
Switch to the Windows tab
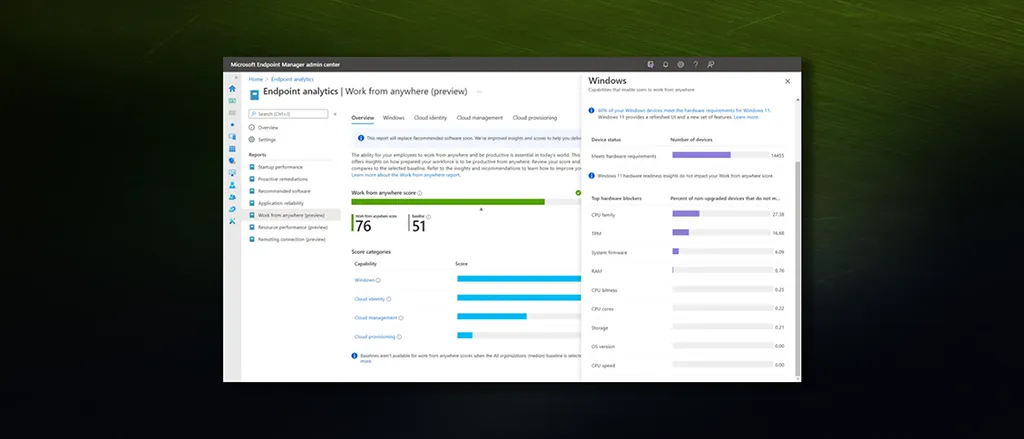394,118
